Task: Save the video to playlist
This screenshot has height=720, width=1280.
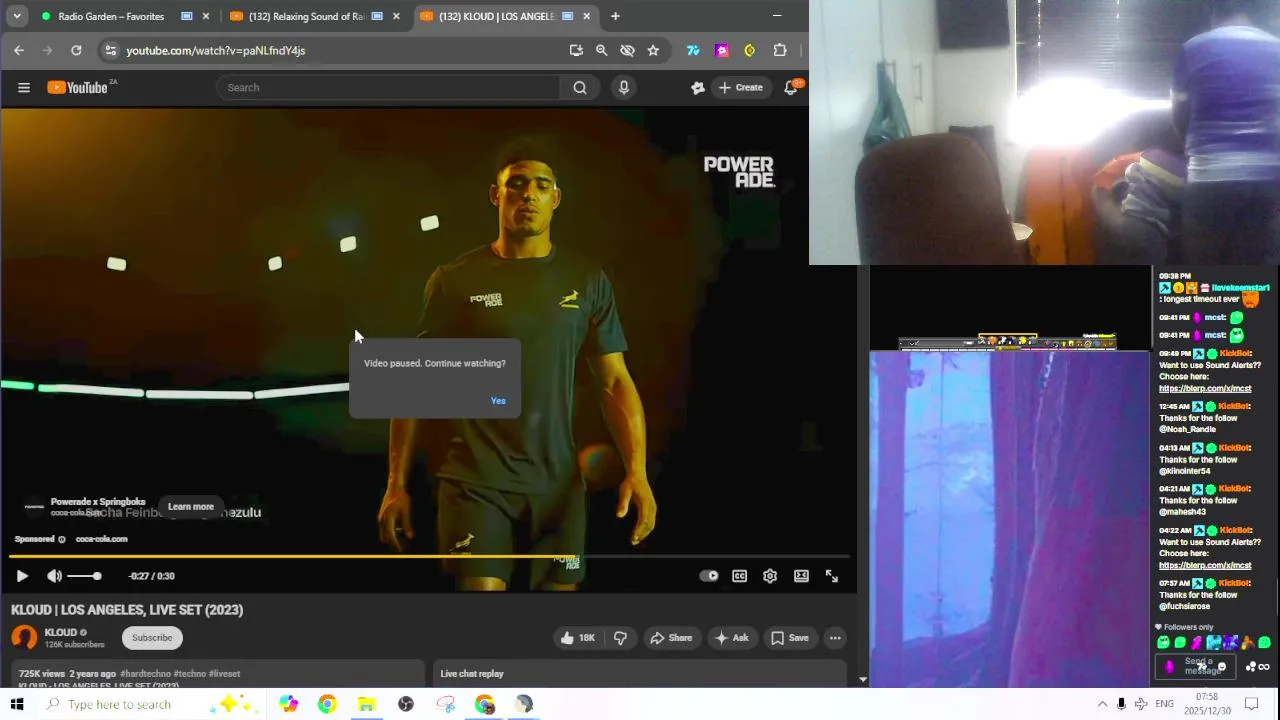Action: pyautogui.click(x=789, y=638)
